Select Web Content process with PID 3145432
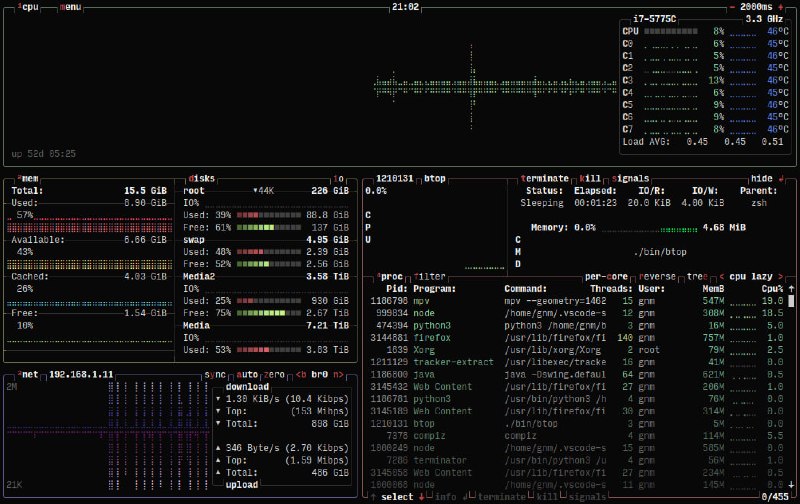Viewport: 800px width, 504px height. click(x=577, y=387)
